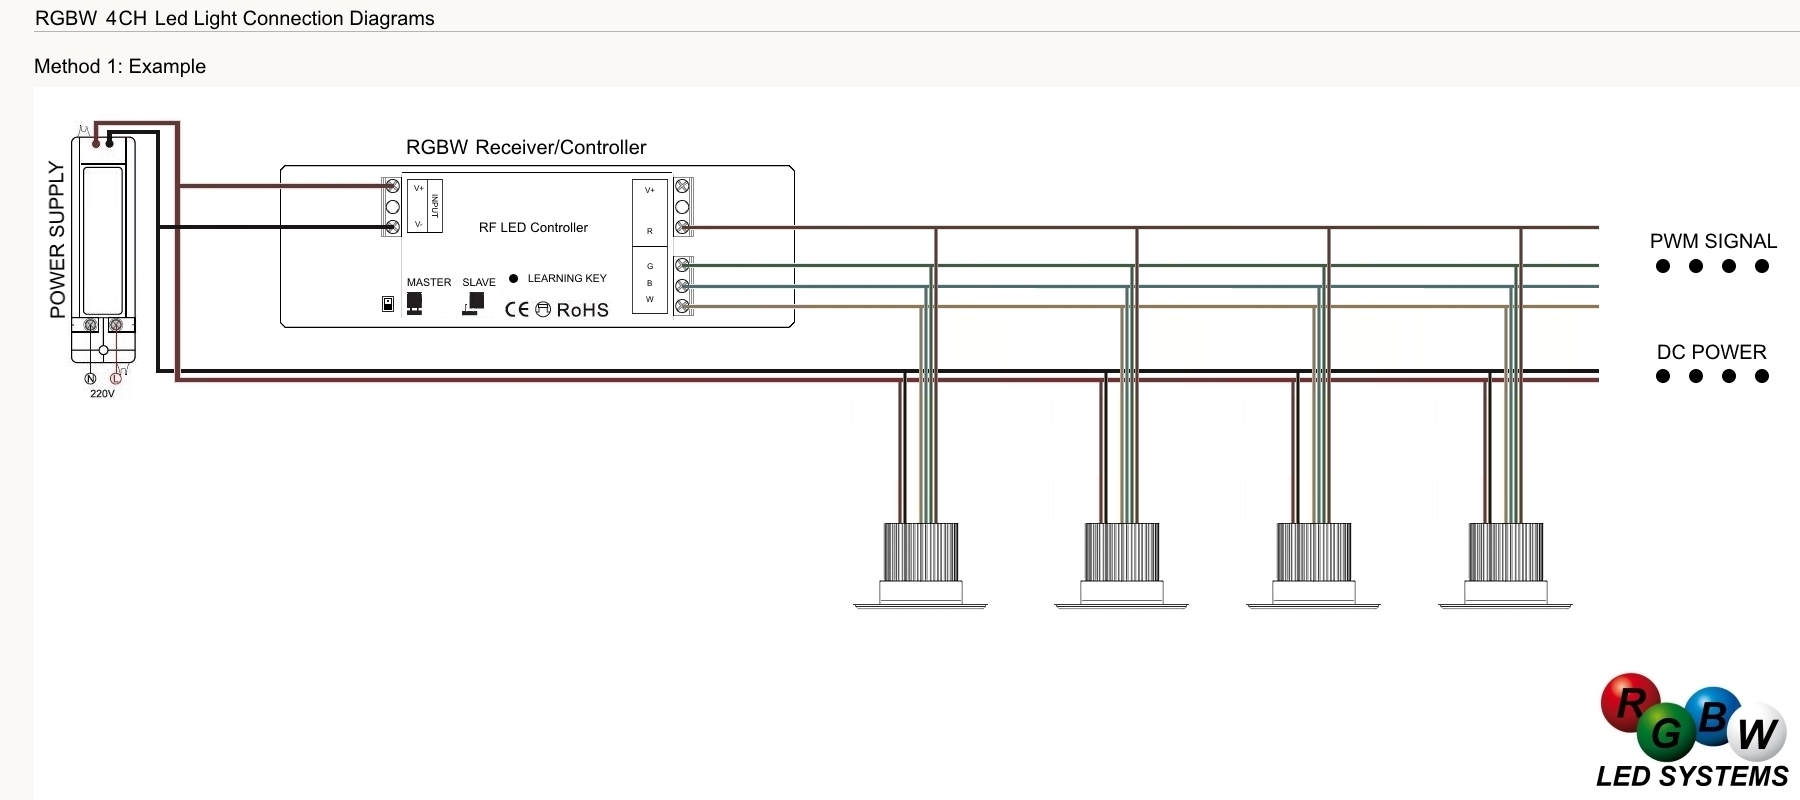Click the output W screw terminal
The image size is (1800, 800).
pos(682,306)
